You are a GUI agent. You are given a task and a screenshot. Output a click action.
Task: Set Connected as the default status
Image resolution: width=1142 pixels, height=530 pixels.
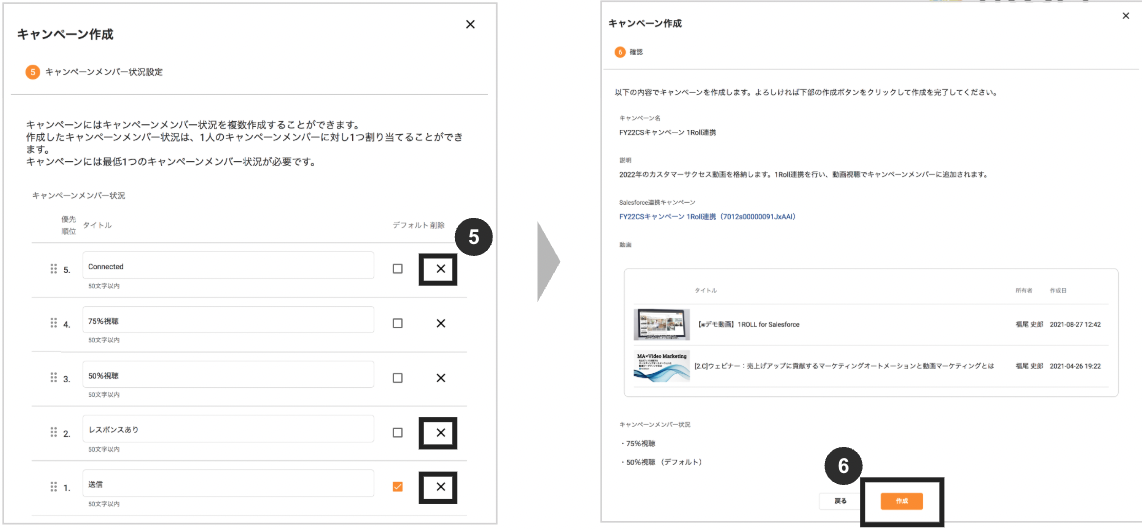pyautogui.click(x=398, y=269)
